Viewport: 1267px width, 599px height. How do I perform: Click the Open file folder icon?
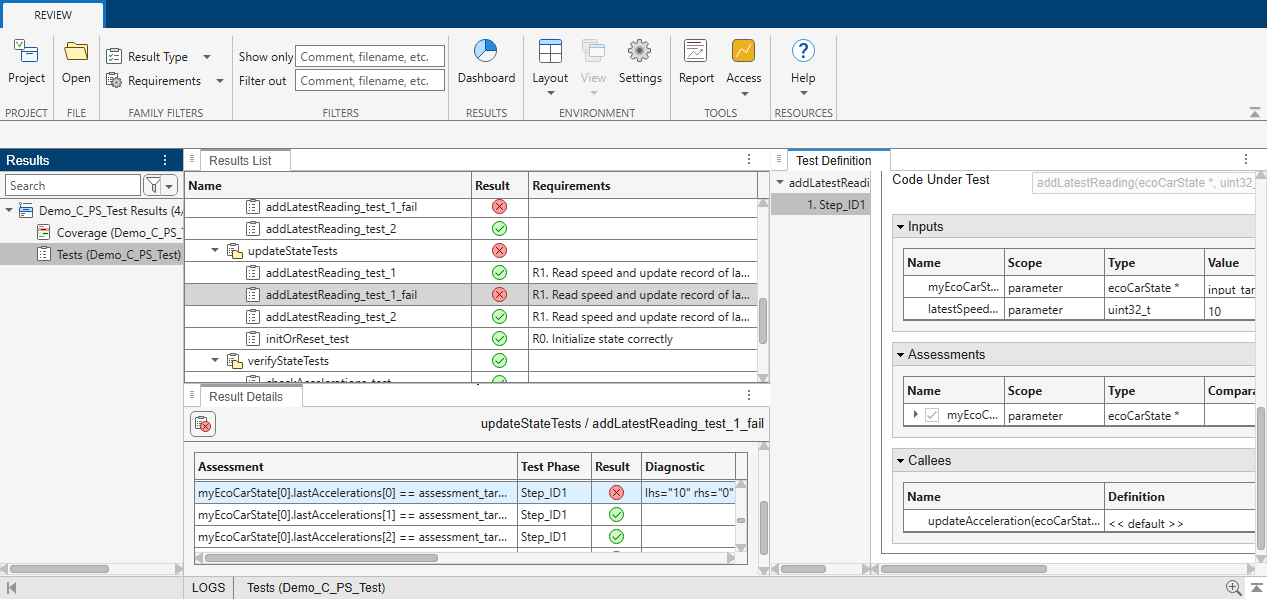tap(76, 51)
